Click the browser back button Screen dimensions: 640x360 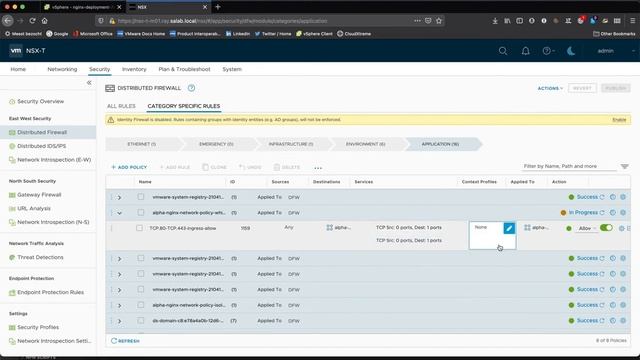click(8, 20)
